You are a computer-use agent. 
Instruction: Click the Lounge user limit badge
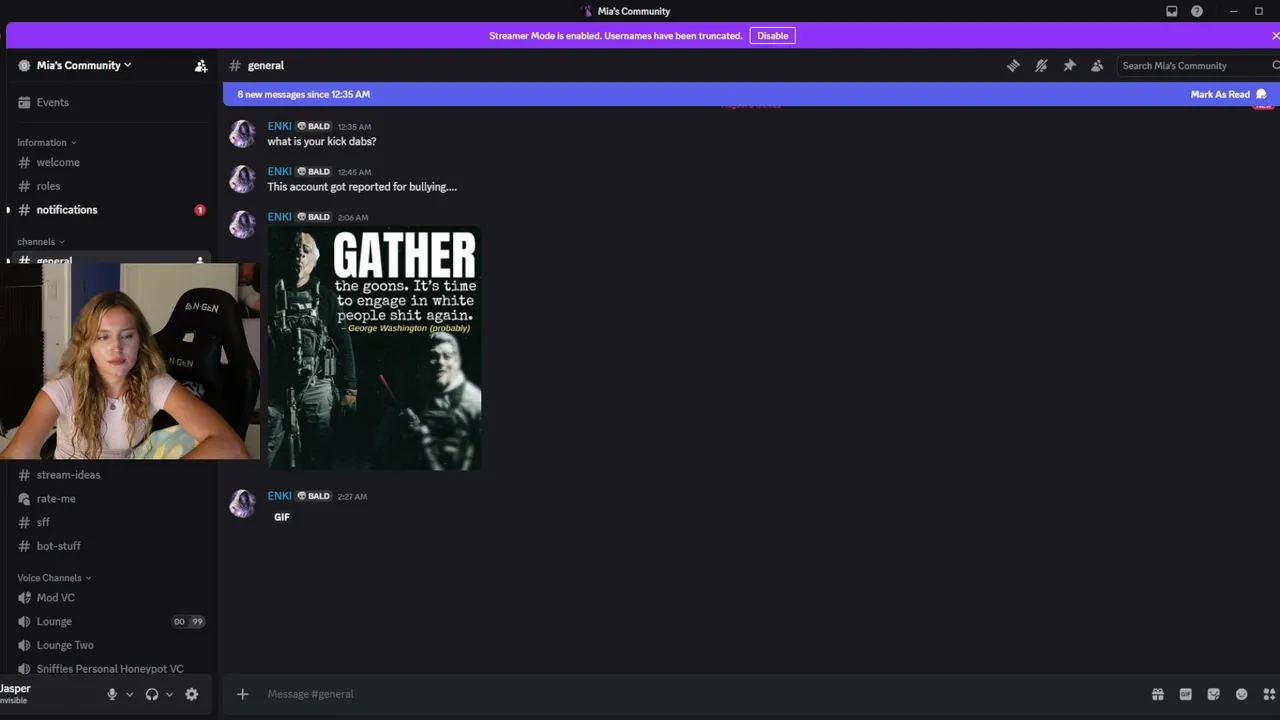[x=188, y=622]
